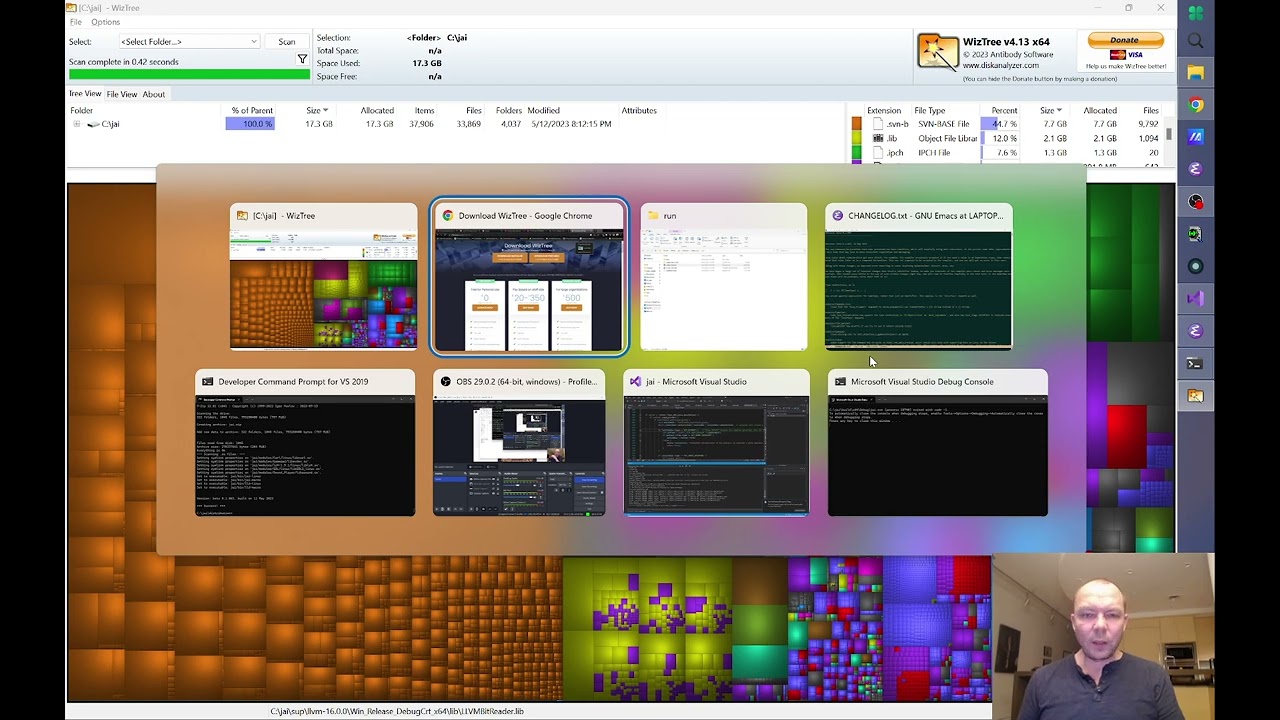The height and width of the screenshot is (720, 1280).
Task: Open the About tab
Action: coord(153,94)
